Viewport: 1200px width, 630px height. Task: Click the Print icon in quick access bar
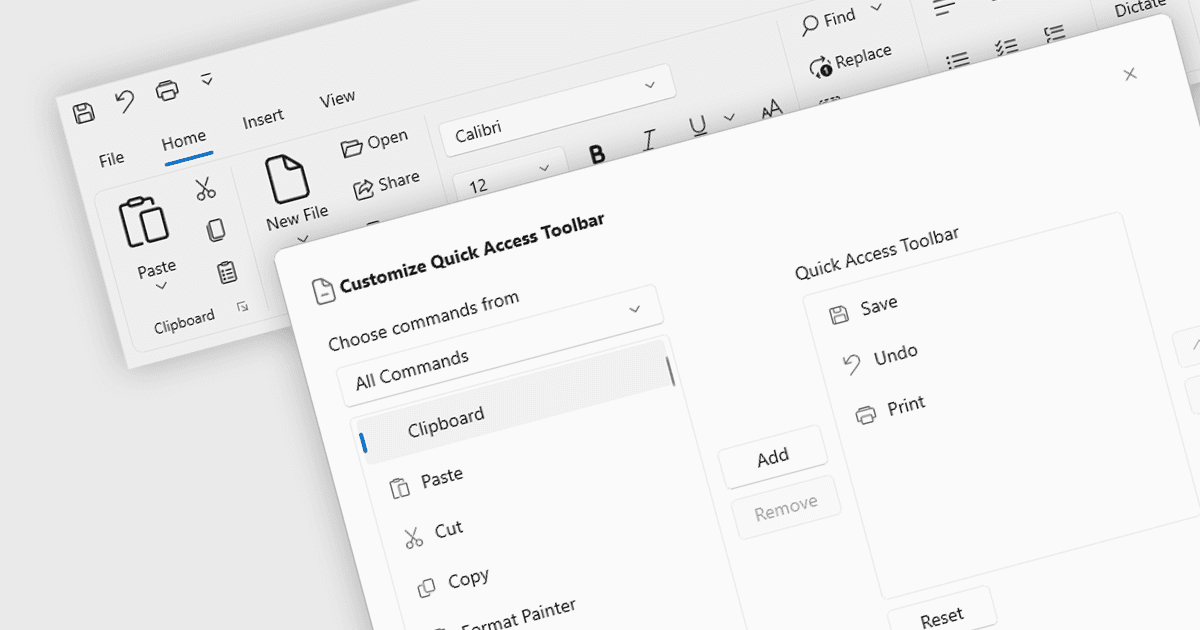(x=167, y=91)
